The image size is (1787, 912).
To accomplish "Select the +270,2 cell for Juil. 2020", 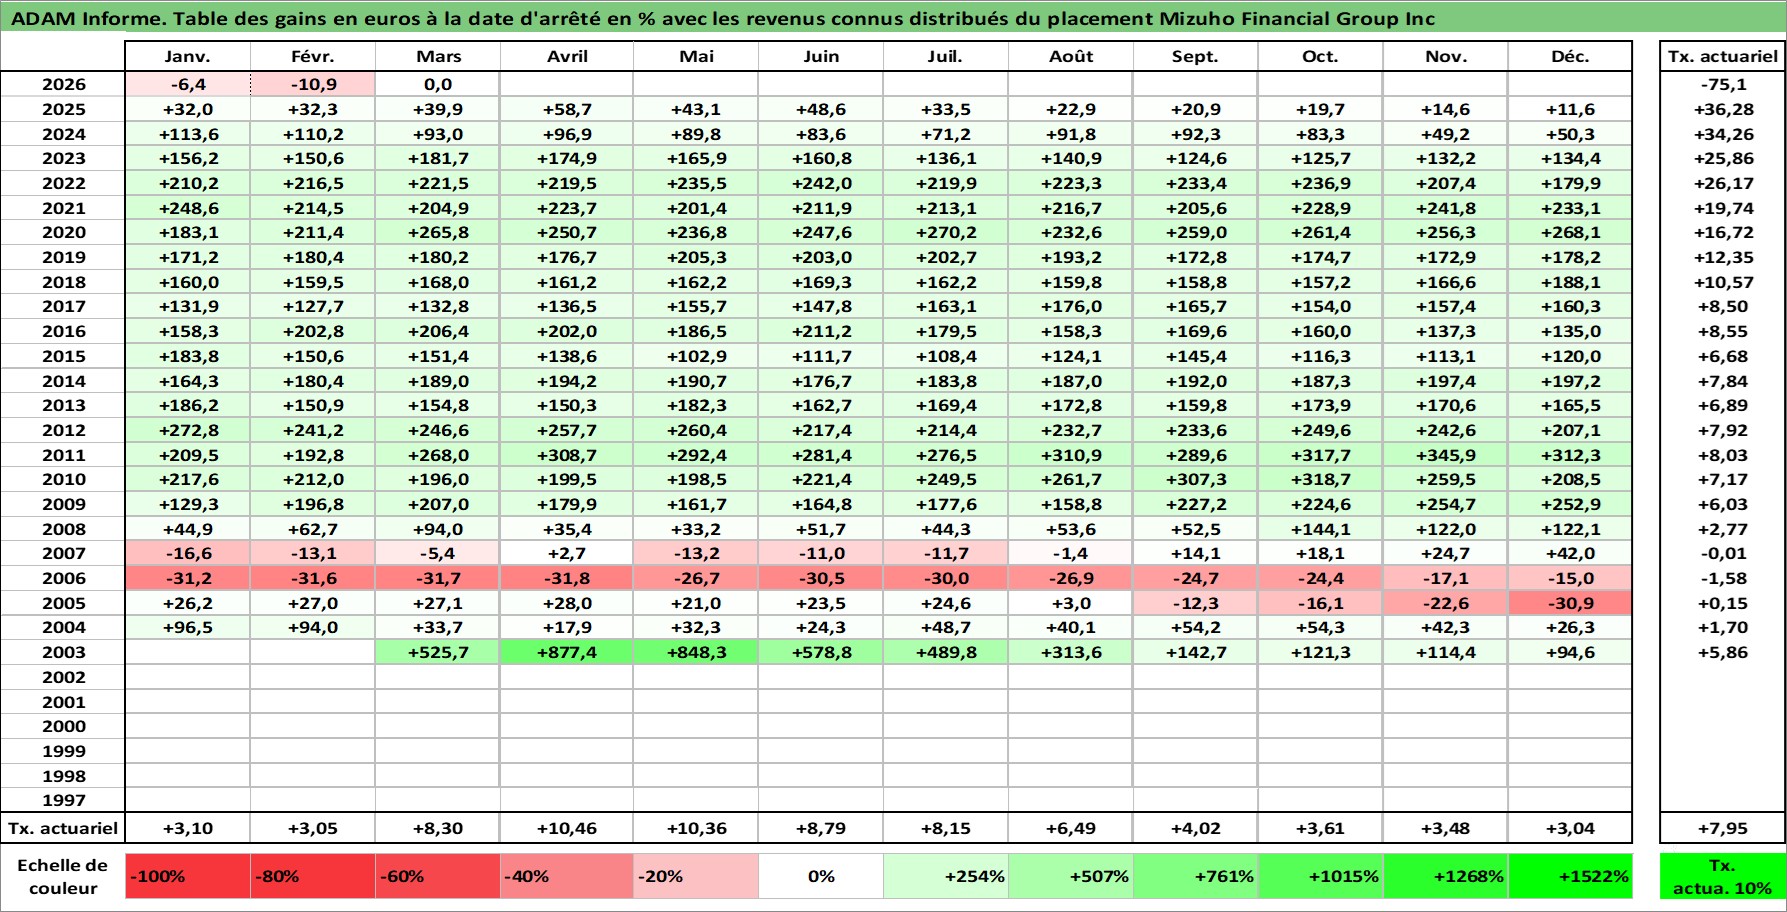I will 946,232.
